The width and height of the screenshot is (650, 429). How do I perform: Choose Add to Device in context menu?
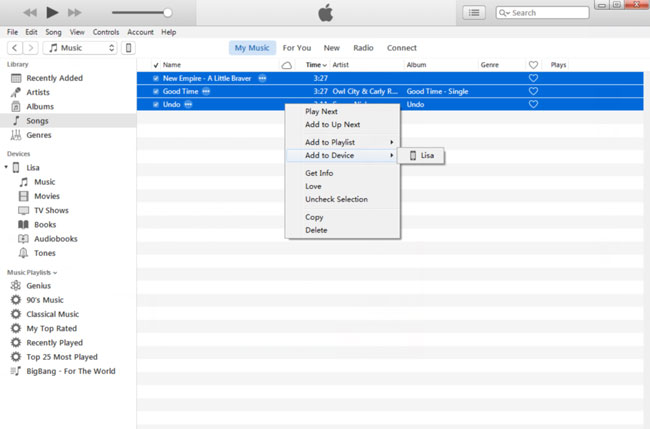342,155
